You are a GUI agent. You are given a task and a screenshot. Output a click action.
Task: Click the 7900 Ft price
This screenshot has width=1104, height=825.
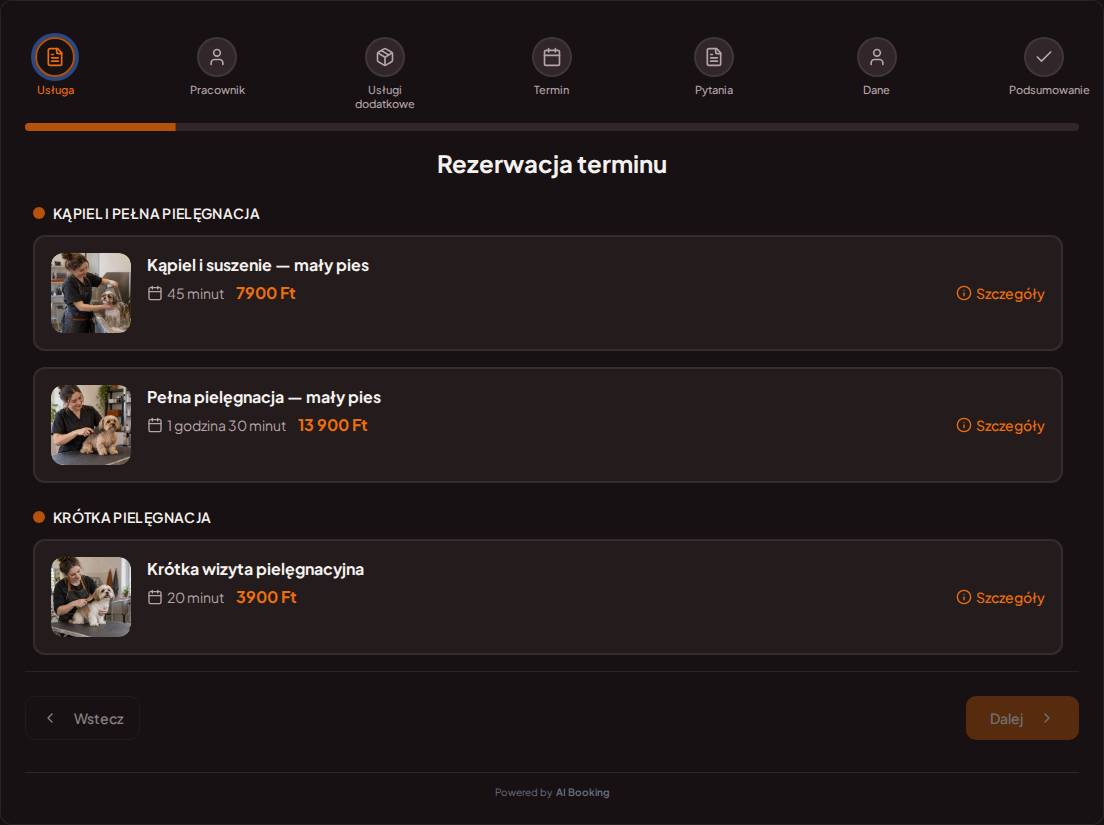(x=265, y=293)
